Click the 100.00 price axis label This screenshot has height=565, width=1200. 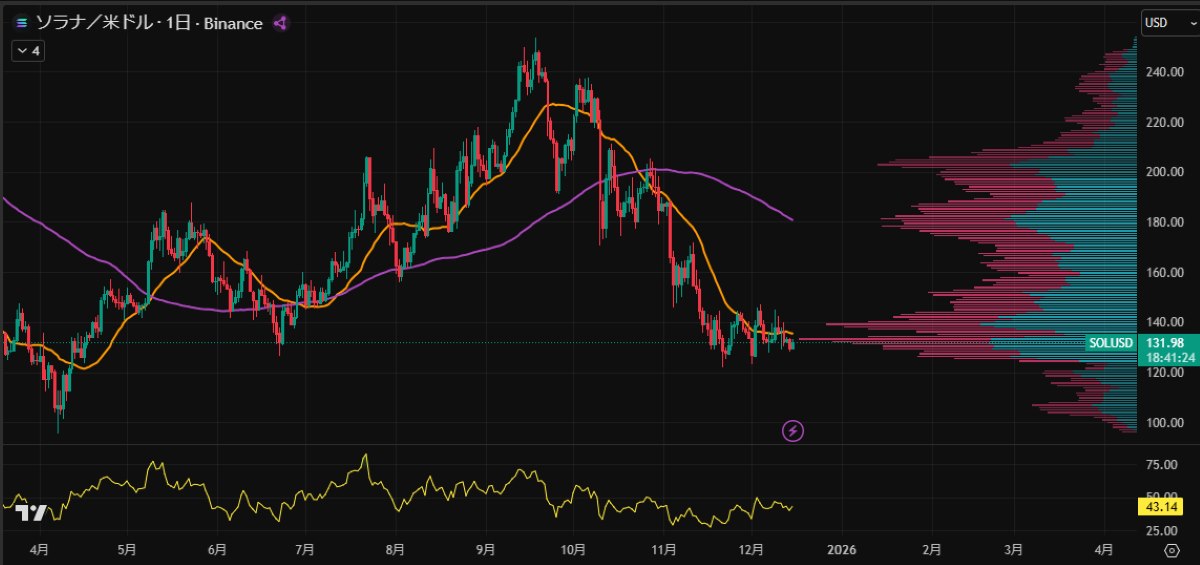[x=1166, y=422]
